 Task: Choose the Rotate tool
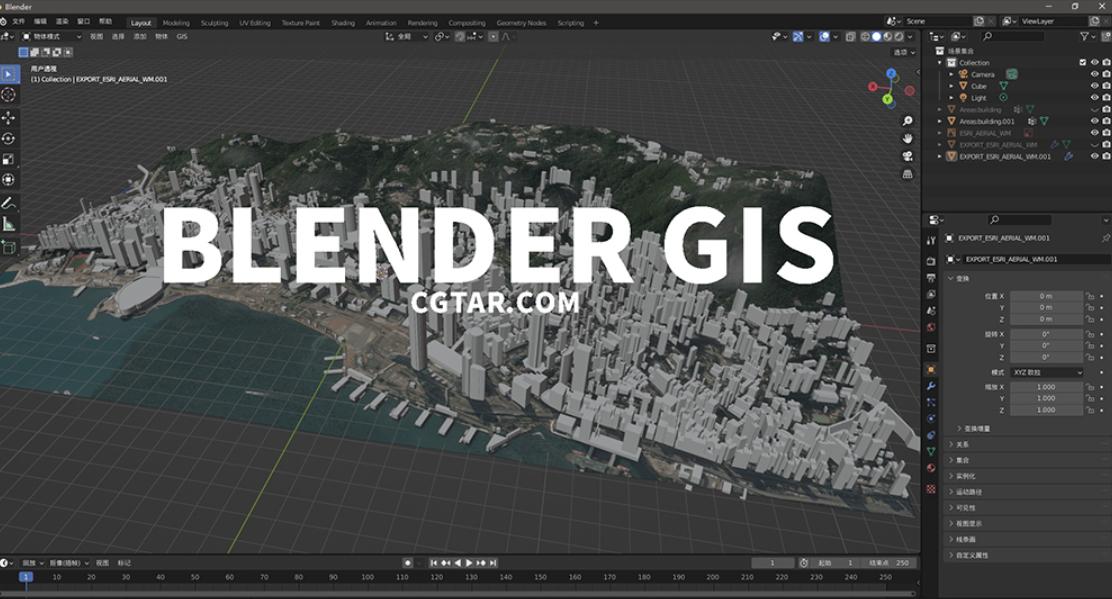click(x=9, y=138)
